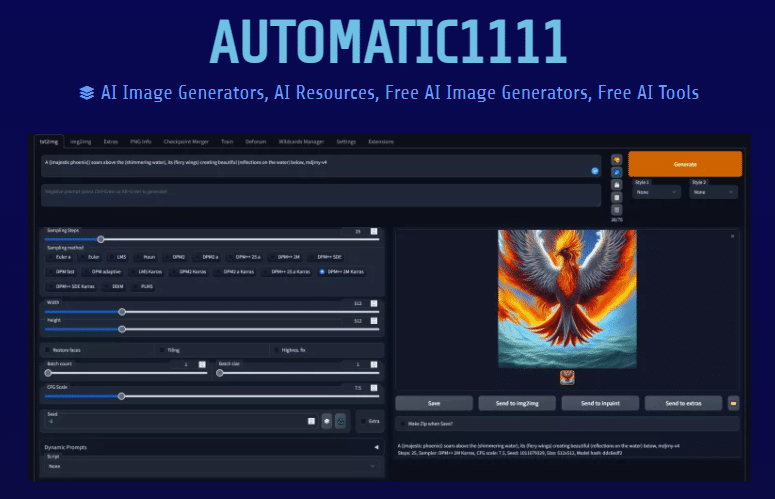
Task: Open the Deforum tab
Action: pos(256,142)
